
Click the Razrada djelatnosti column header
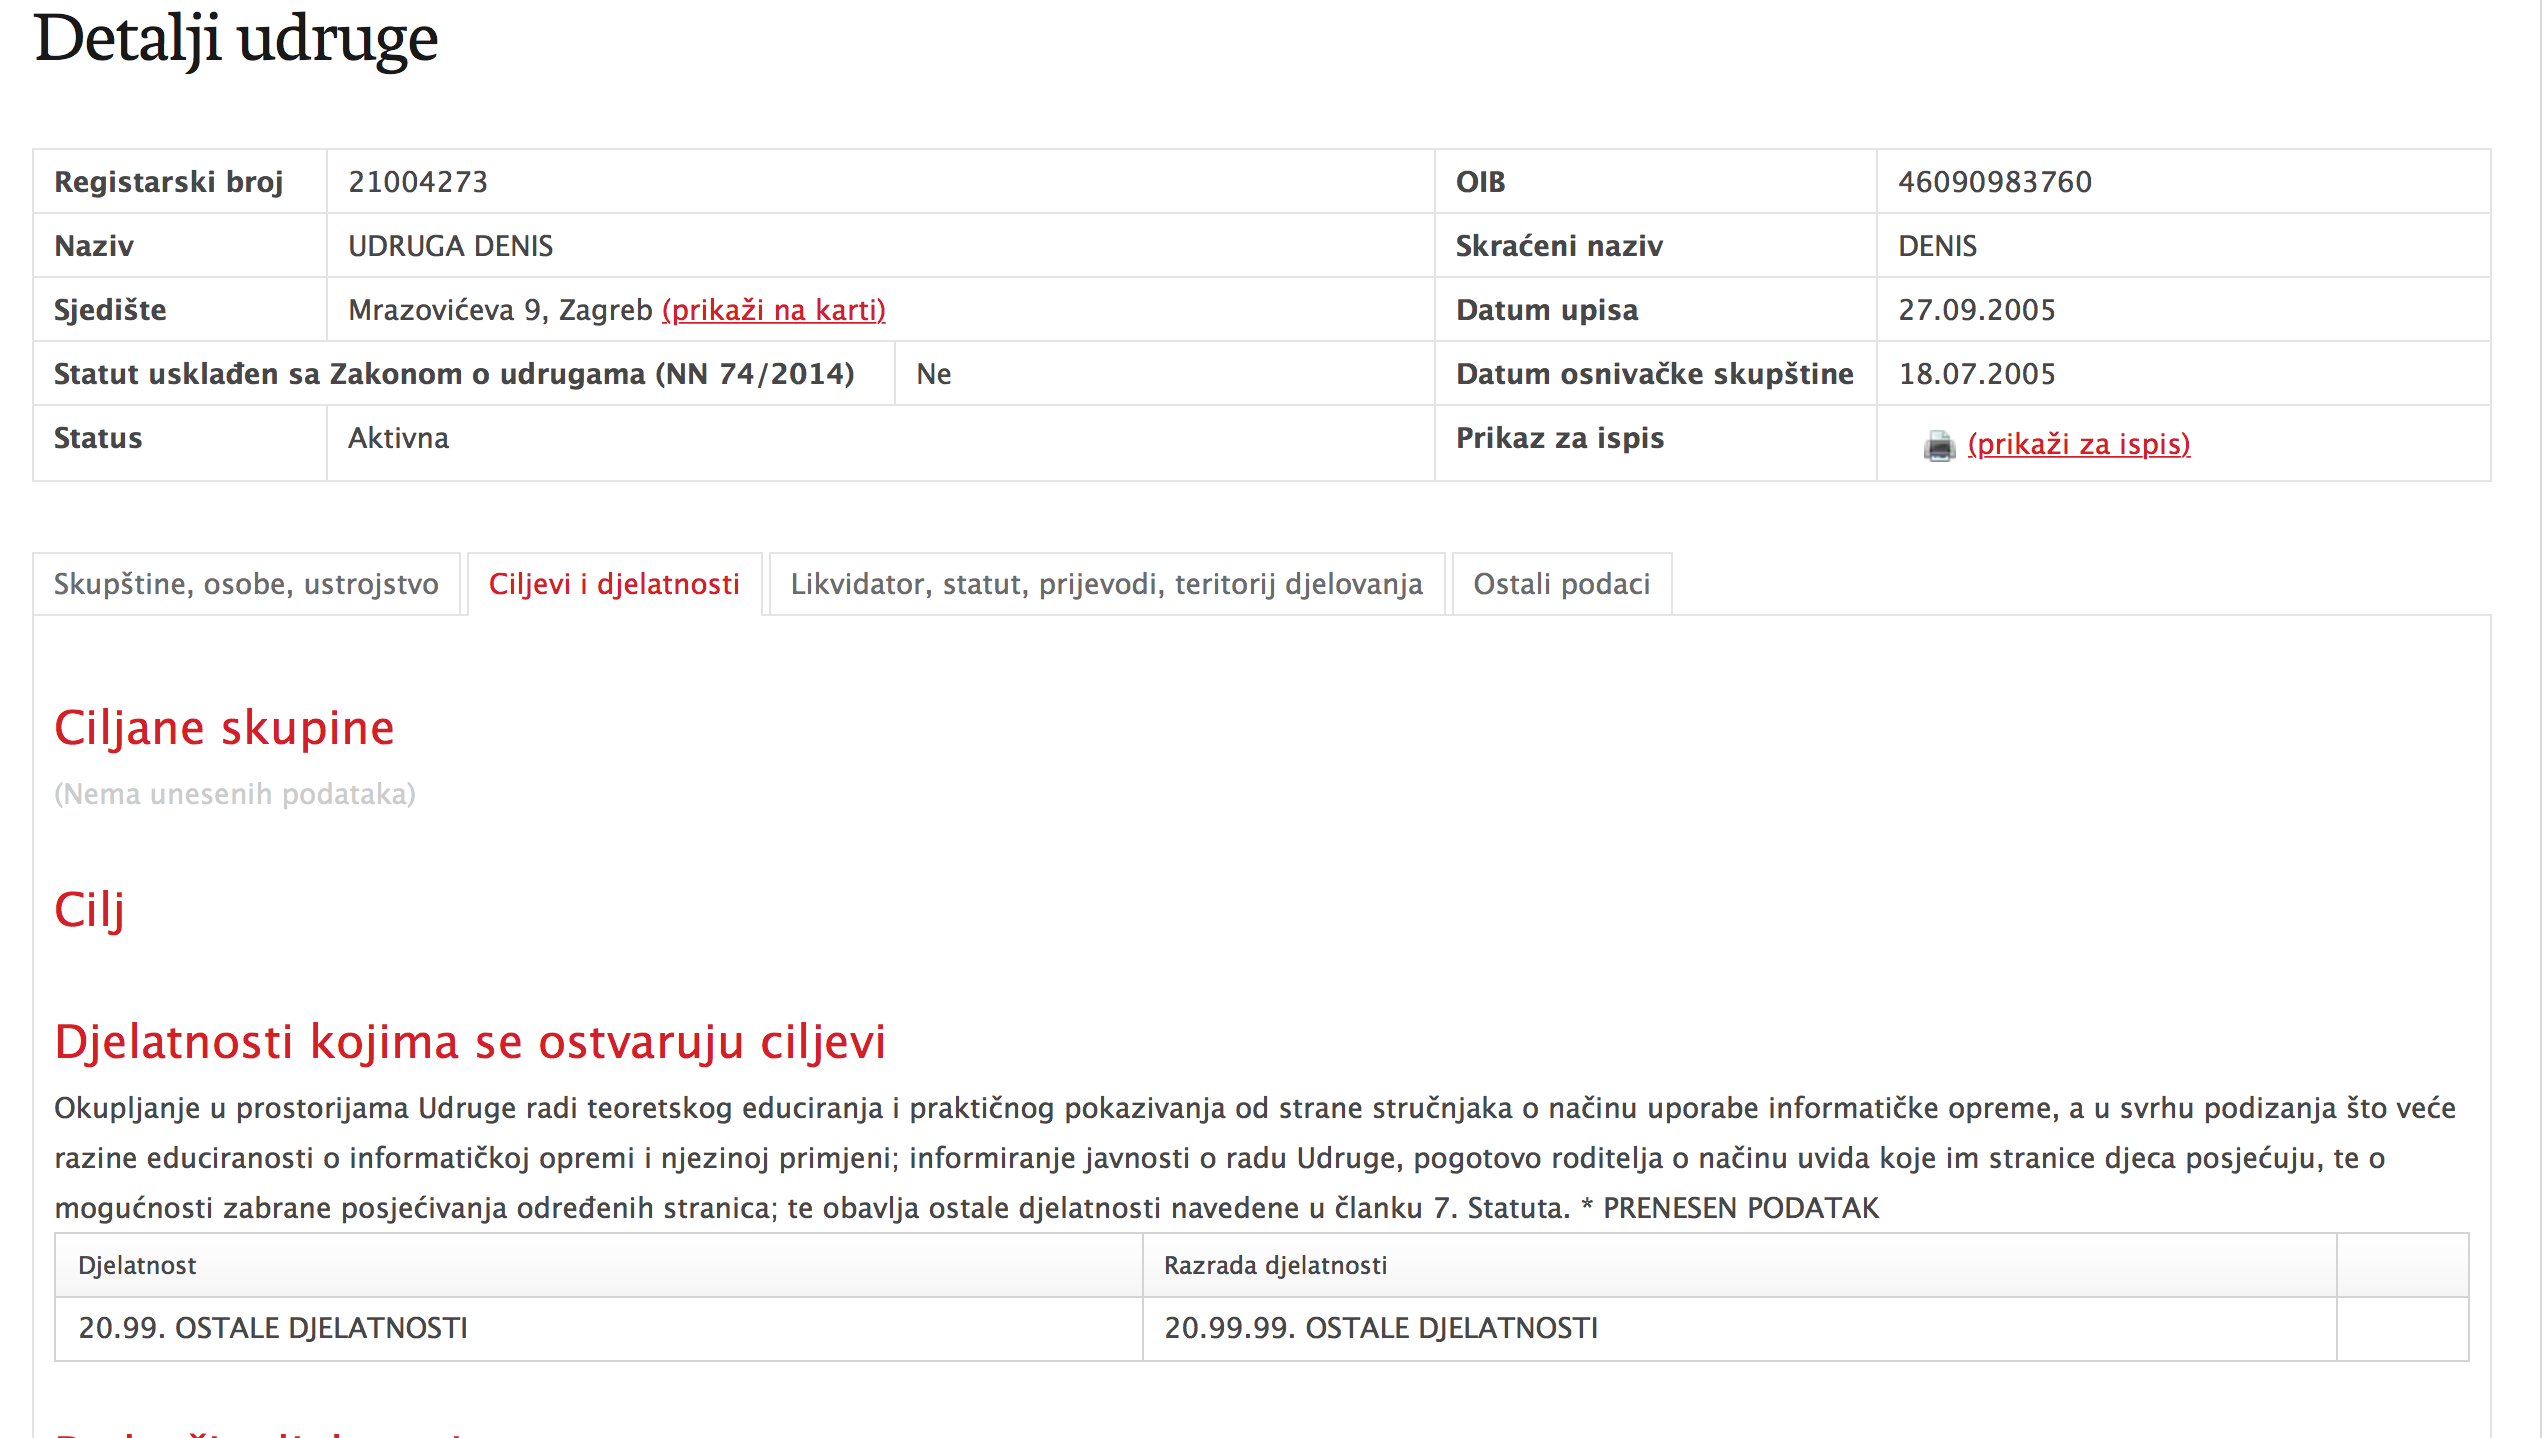pos(1275,1265)
